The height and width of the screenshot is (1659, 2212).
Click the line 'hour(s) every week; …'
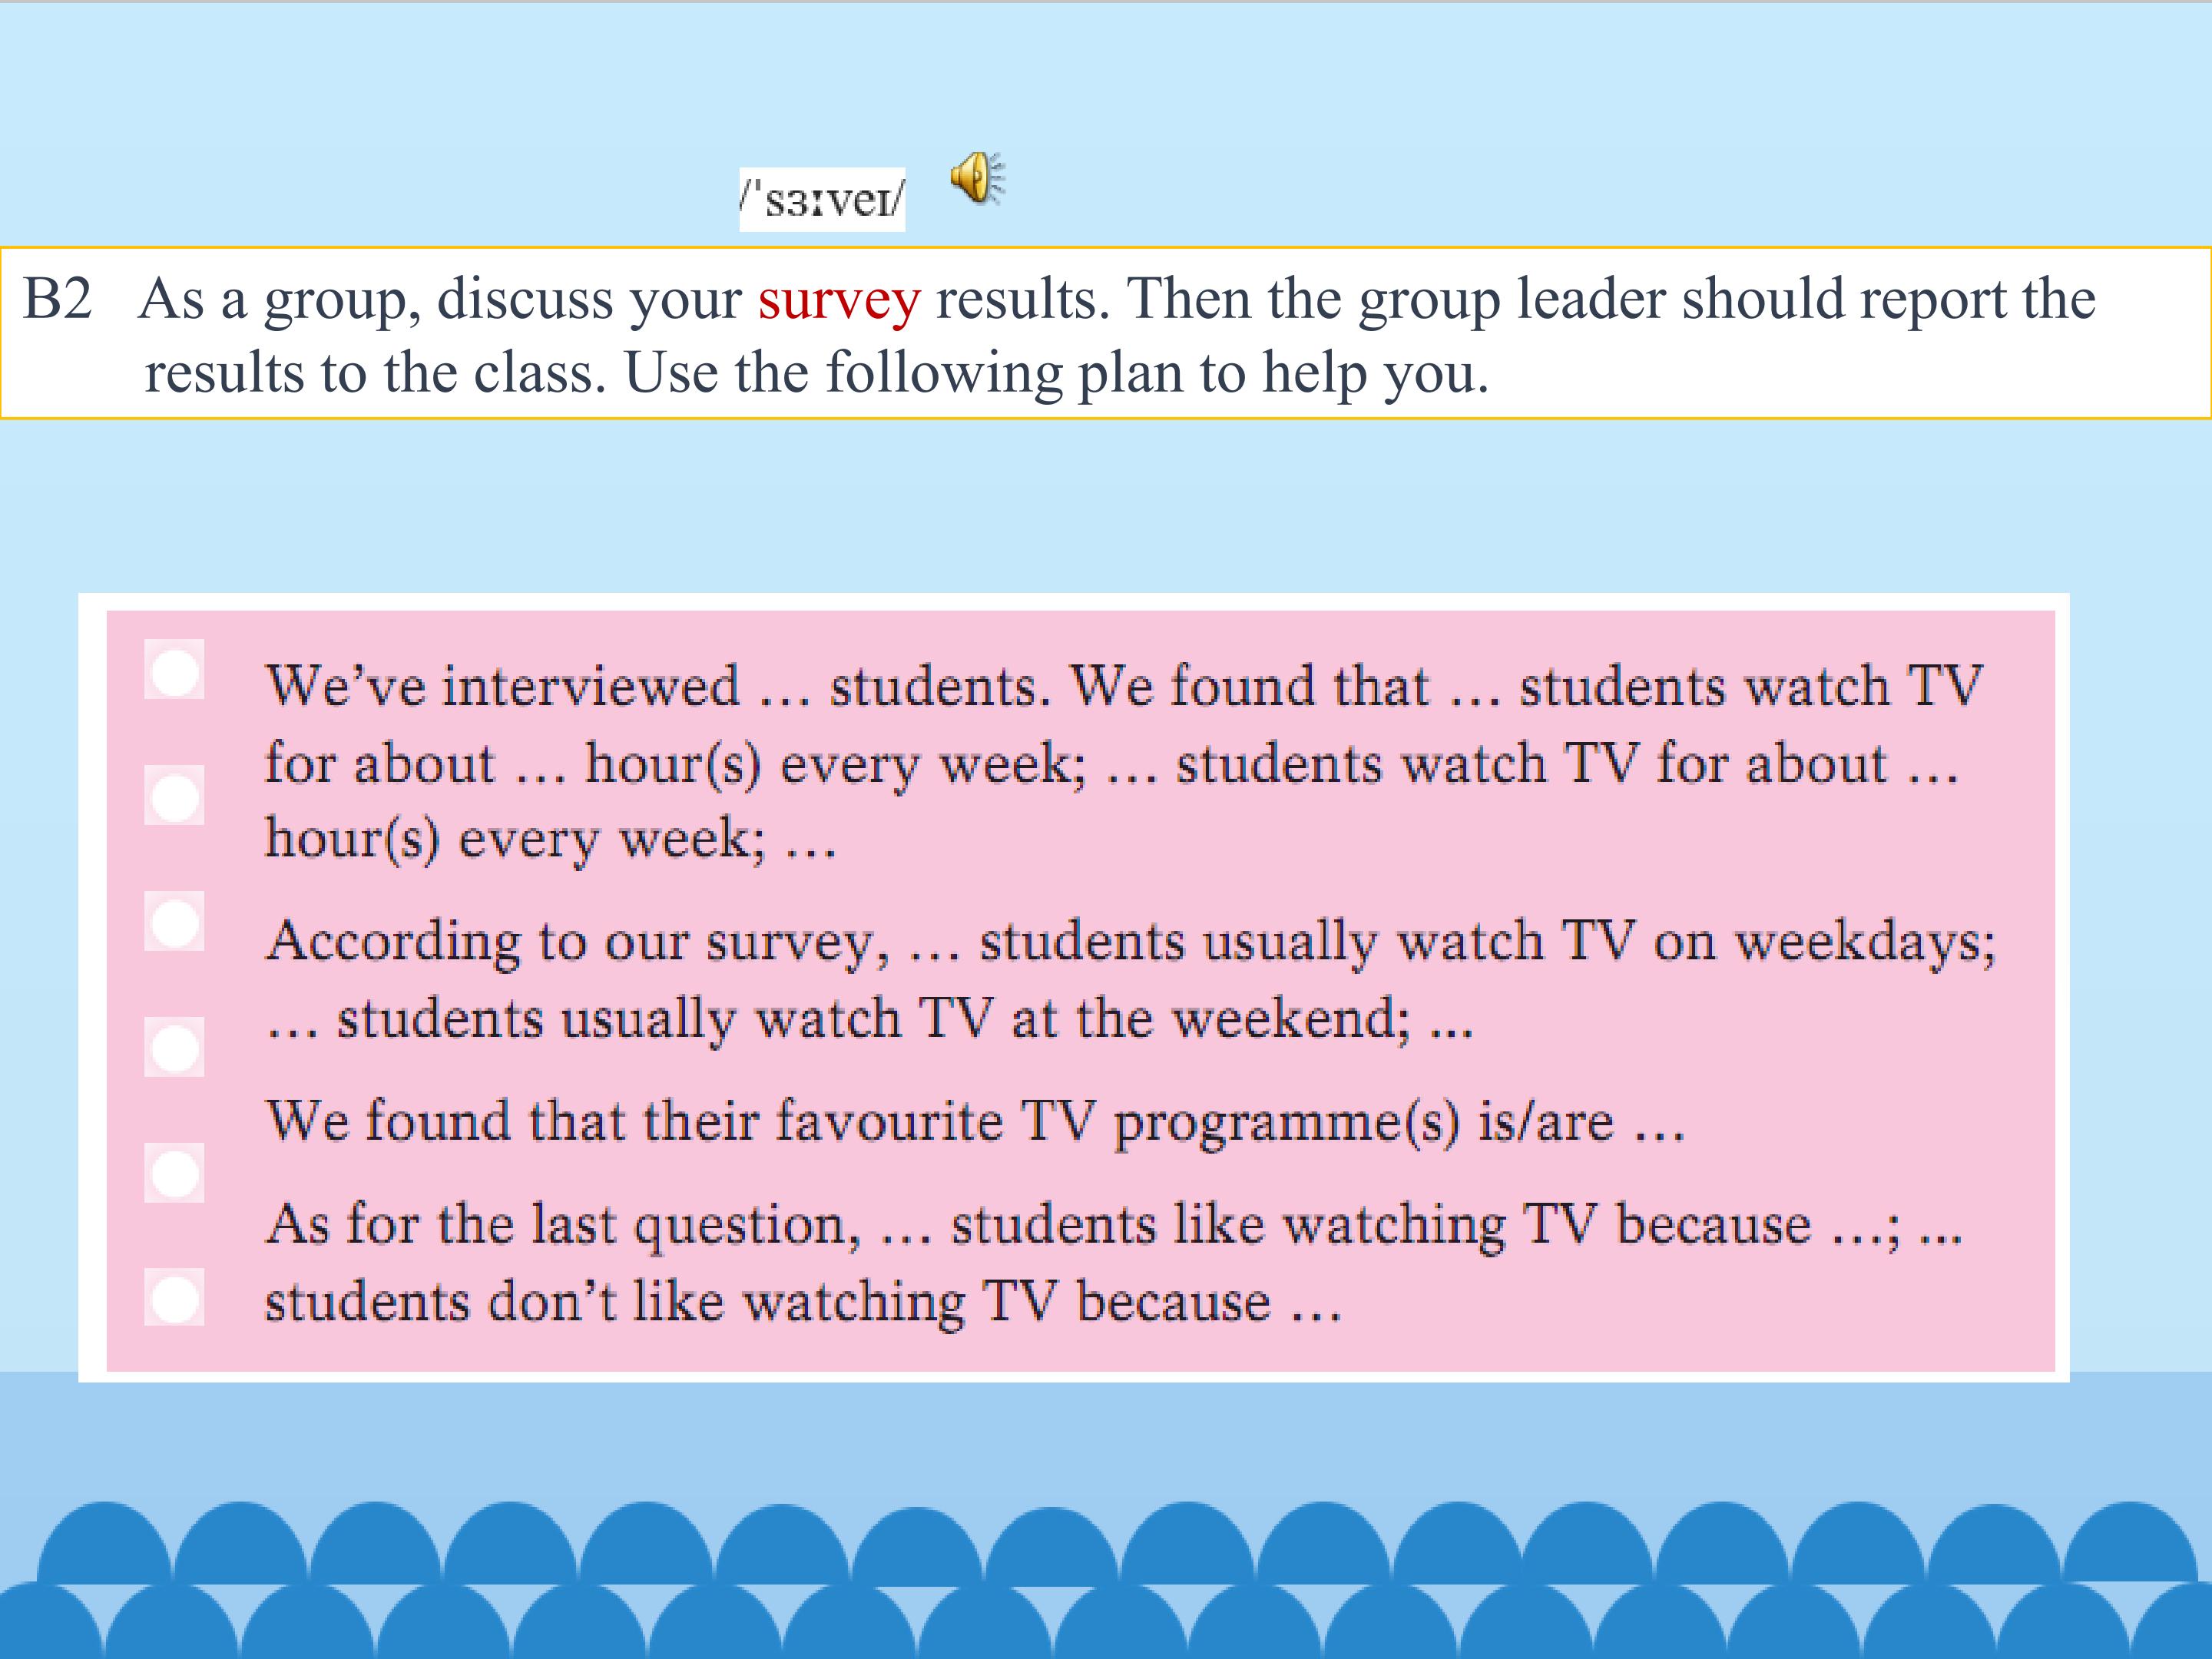[x=550, y=839]
